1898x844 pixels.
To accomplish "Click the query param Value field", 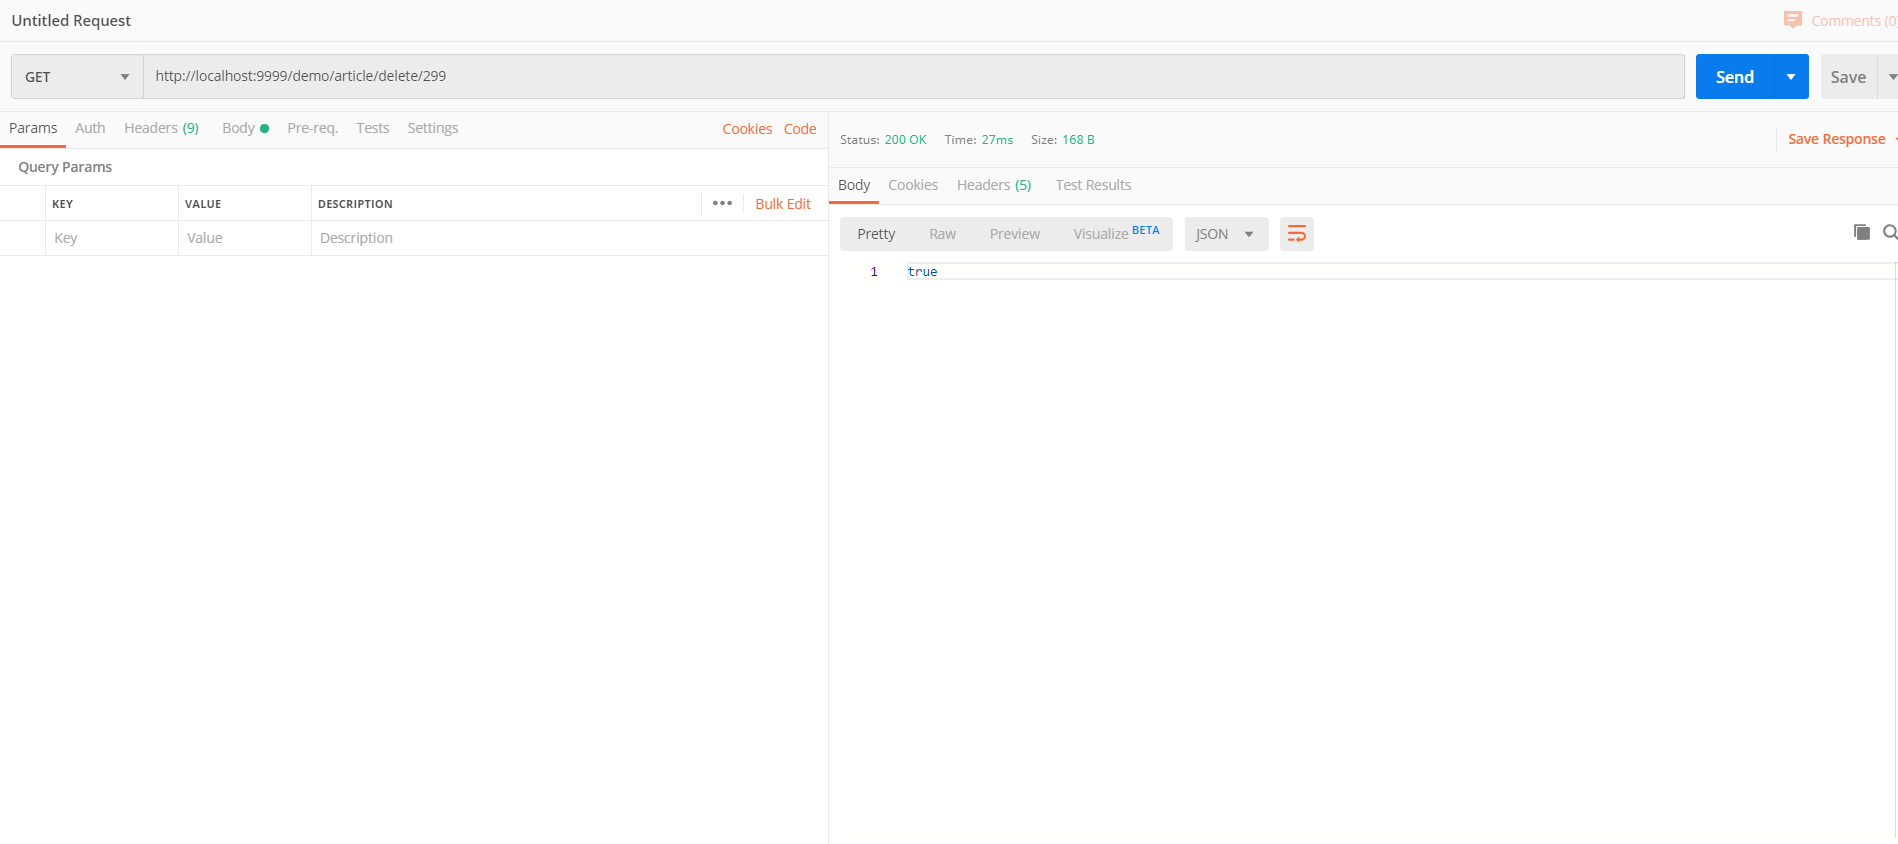I will point(245,238).
